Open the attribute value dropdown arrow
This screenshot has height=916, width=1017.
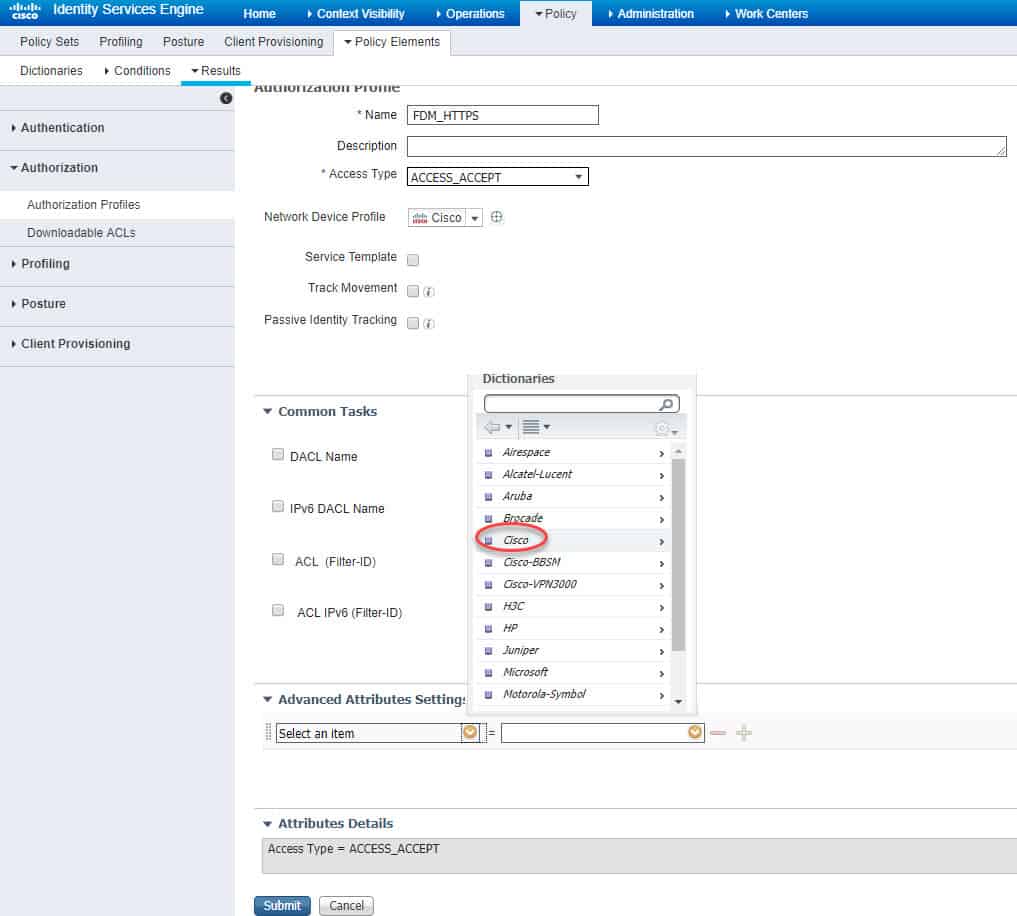click(695, 732)
